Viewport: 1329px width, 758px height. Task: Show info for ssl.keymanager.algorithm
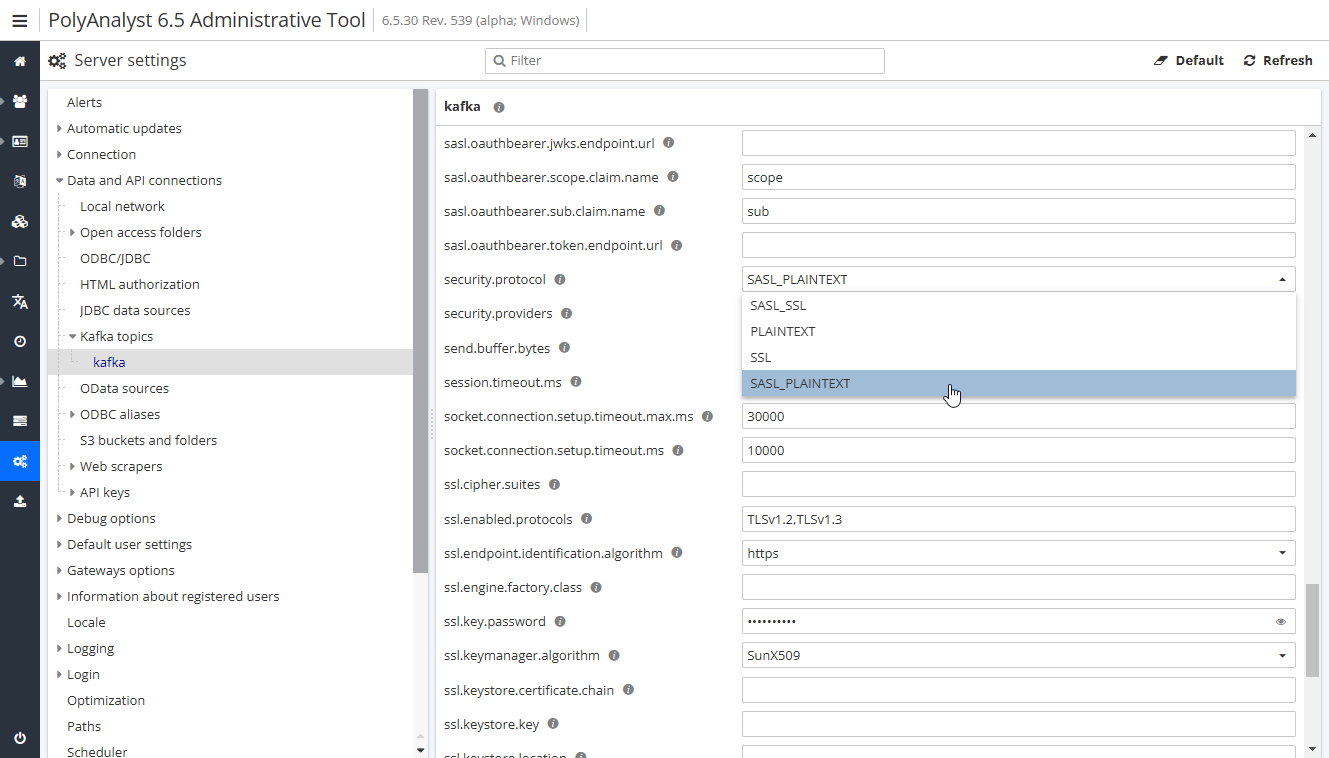coord(614,656)
